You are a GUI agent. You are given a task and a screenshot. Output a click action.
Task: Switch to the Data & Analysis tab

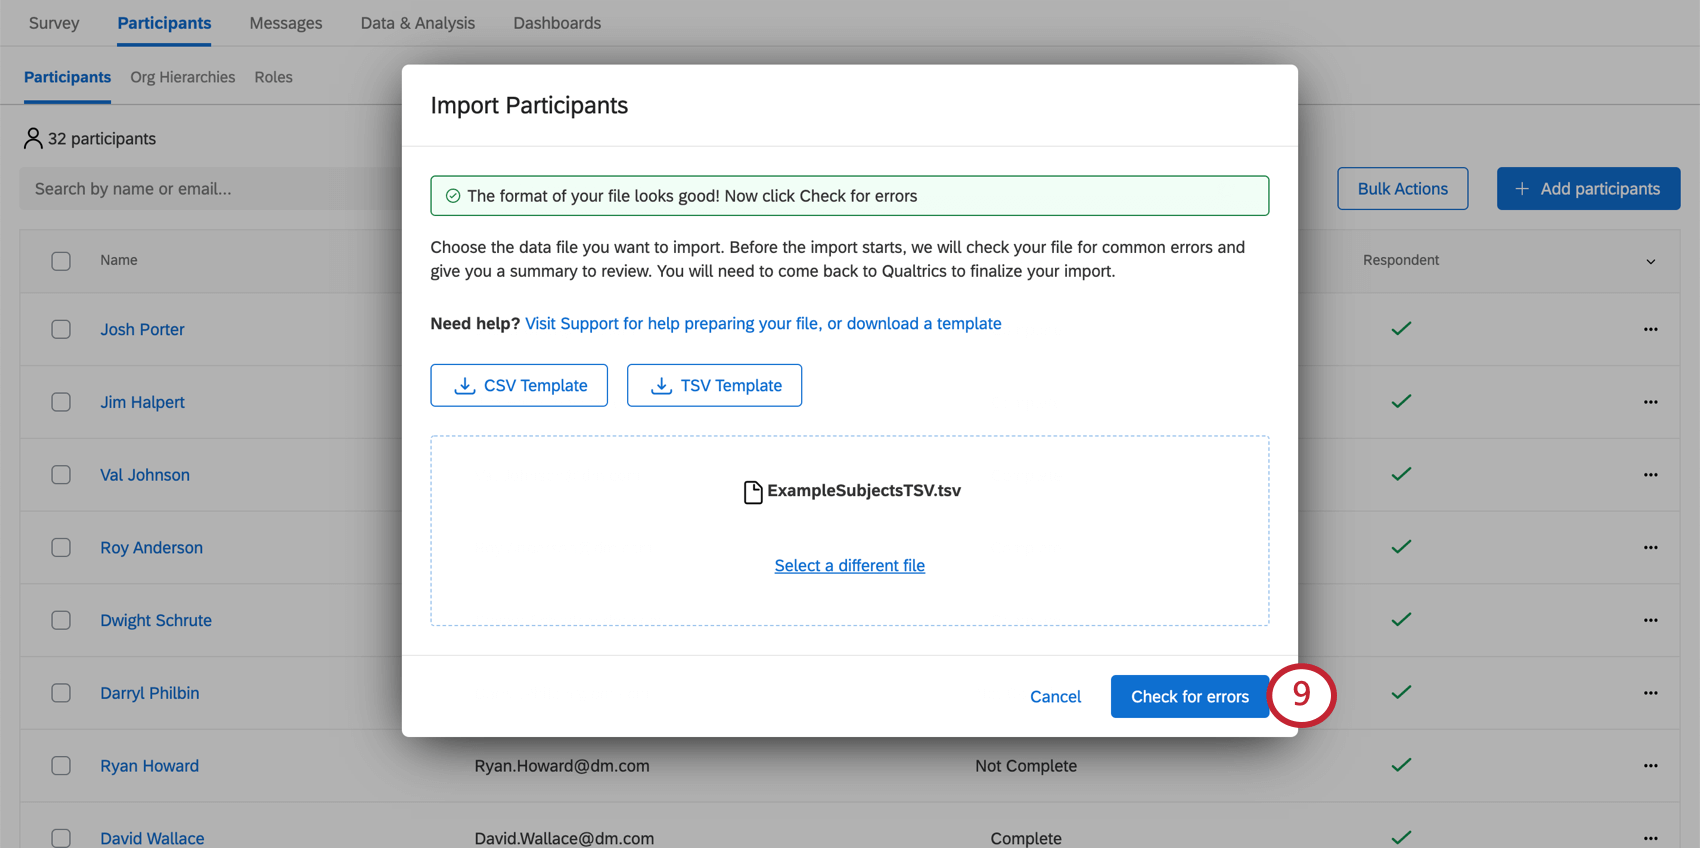click(418, 23)
